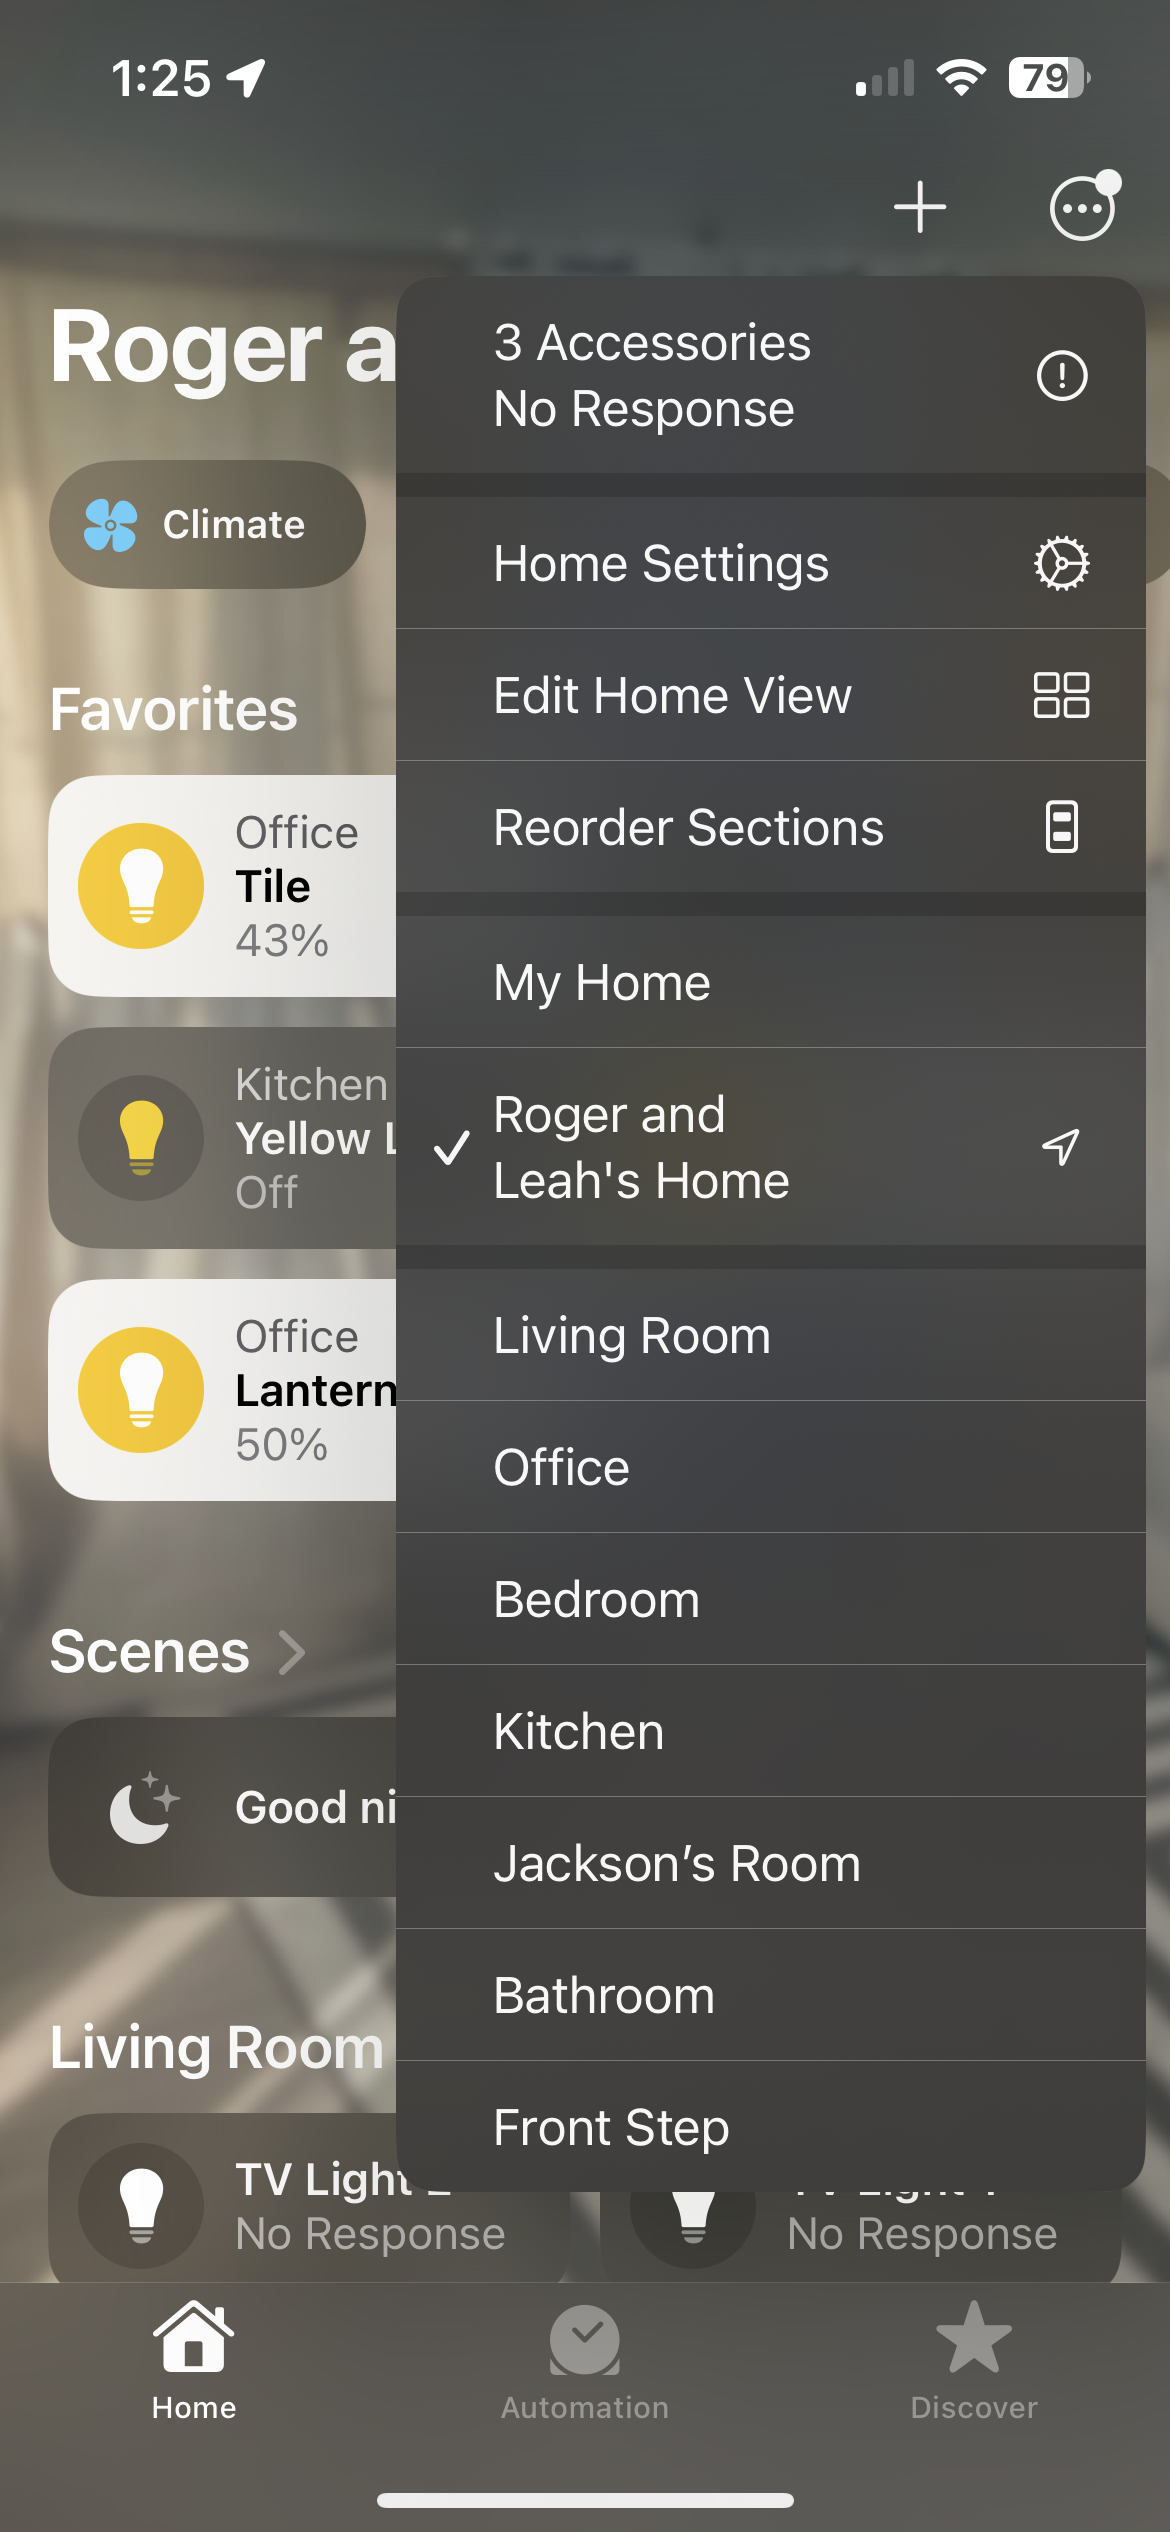Tap the exclamation alert icon
This screenshot has width=1170, height=2532.
point(1061,376)
